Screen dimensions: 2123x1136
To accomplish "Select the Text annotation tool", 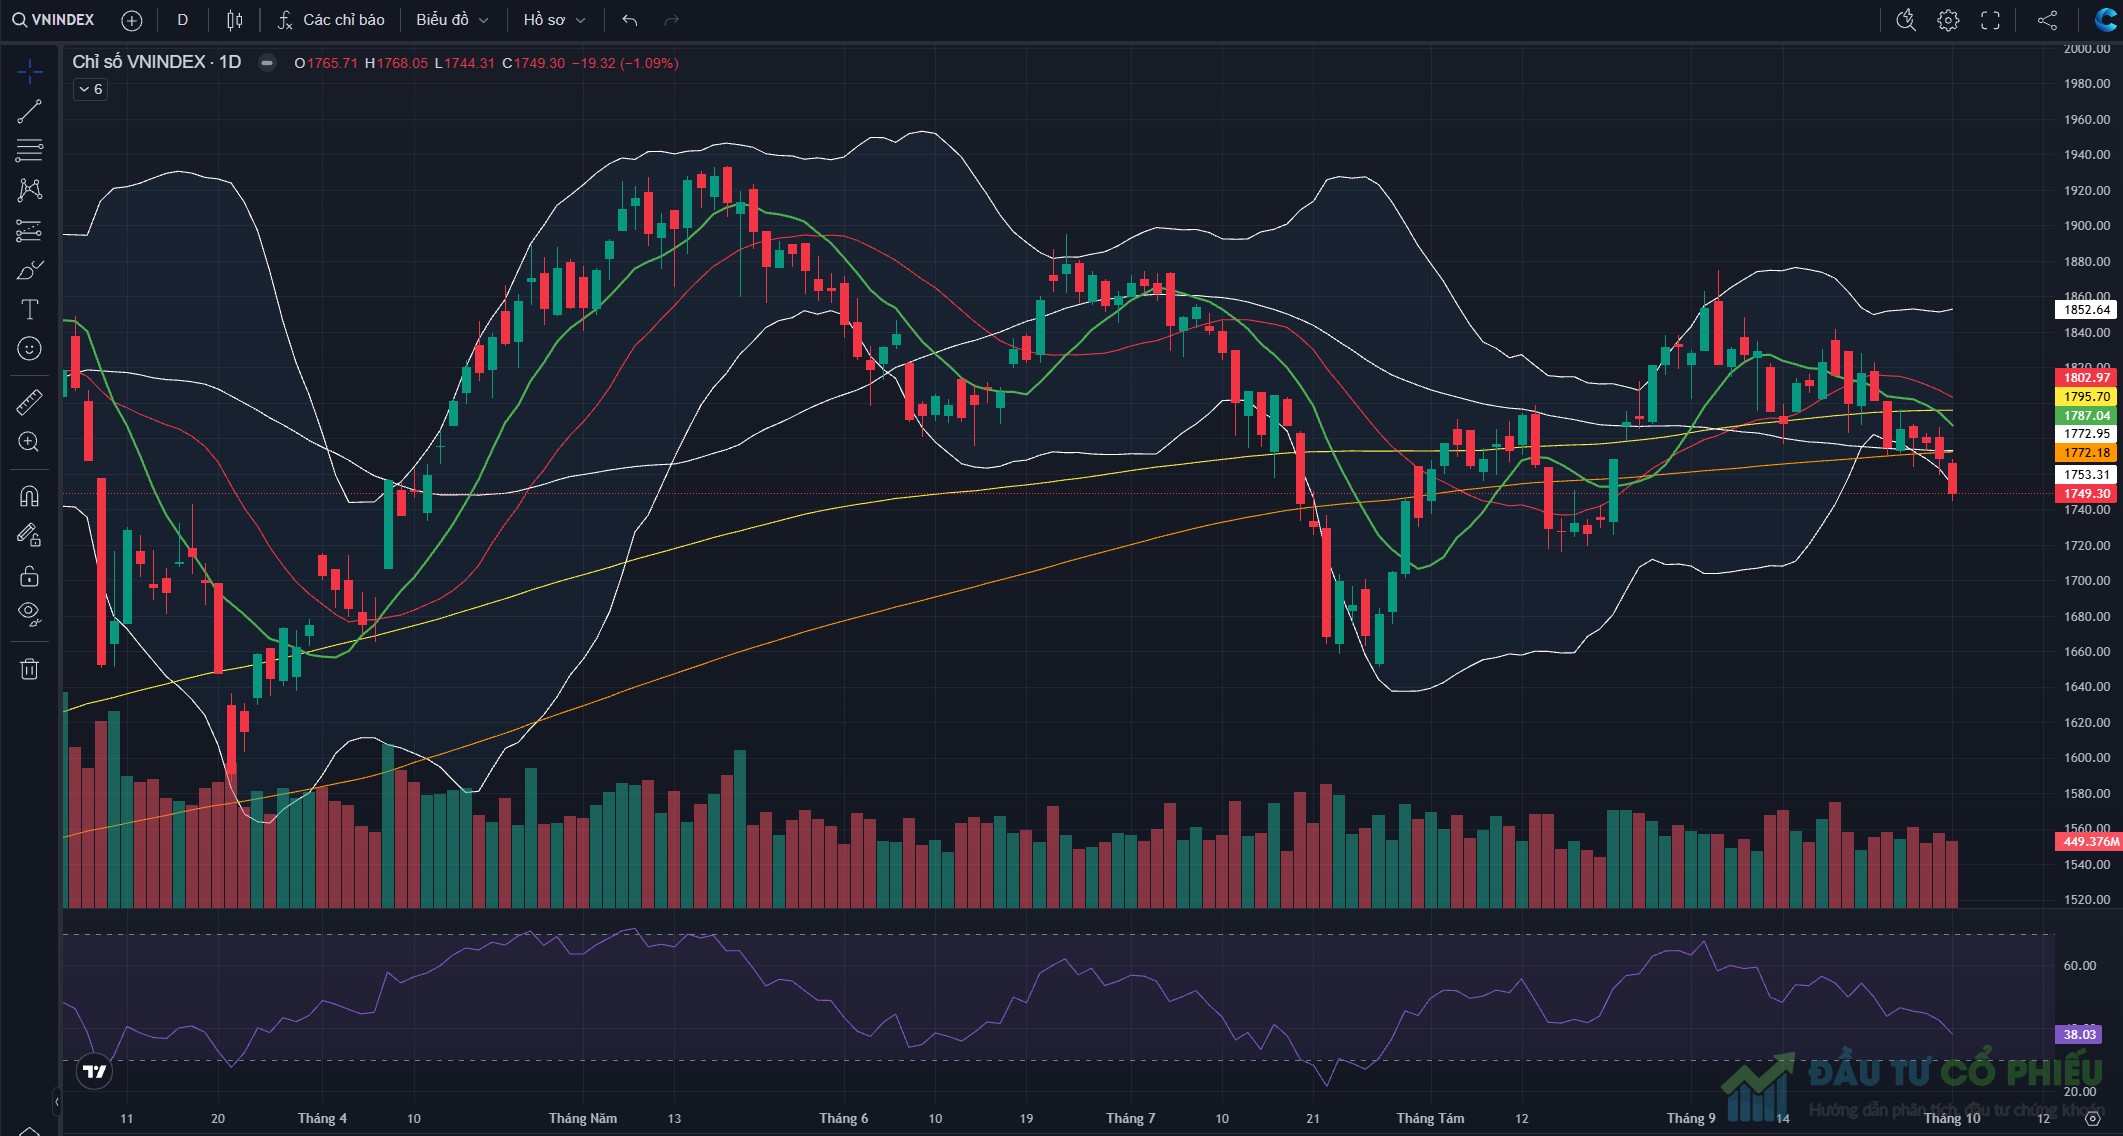I will click(29, 309).
